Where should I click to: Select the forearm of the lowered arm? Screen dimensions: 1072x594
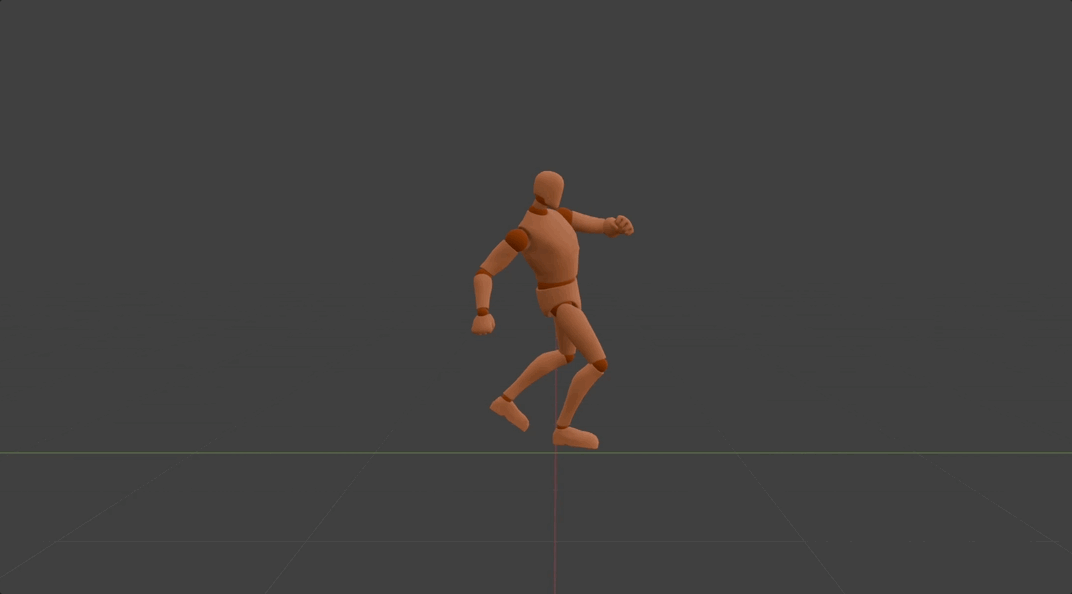click(x=483, y=292)
